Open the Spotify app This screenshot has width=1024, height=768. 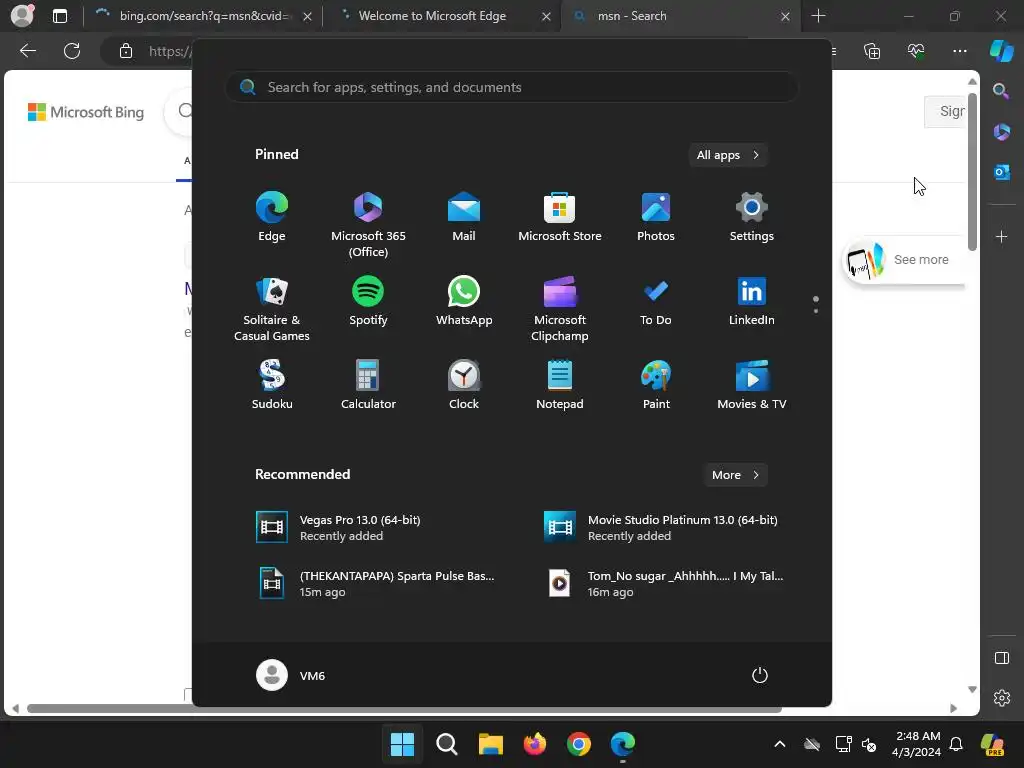tap(368, 301)
